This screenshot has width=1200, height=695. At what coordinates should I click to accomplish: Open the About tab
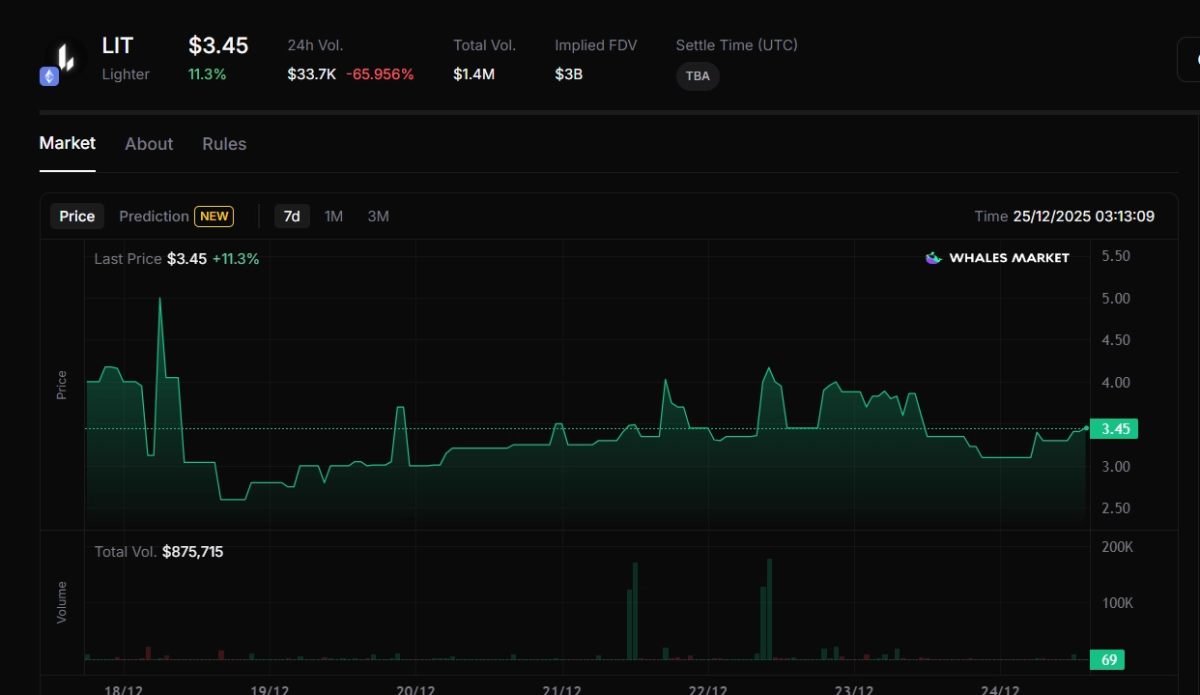tap(149, 144)
